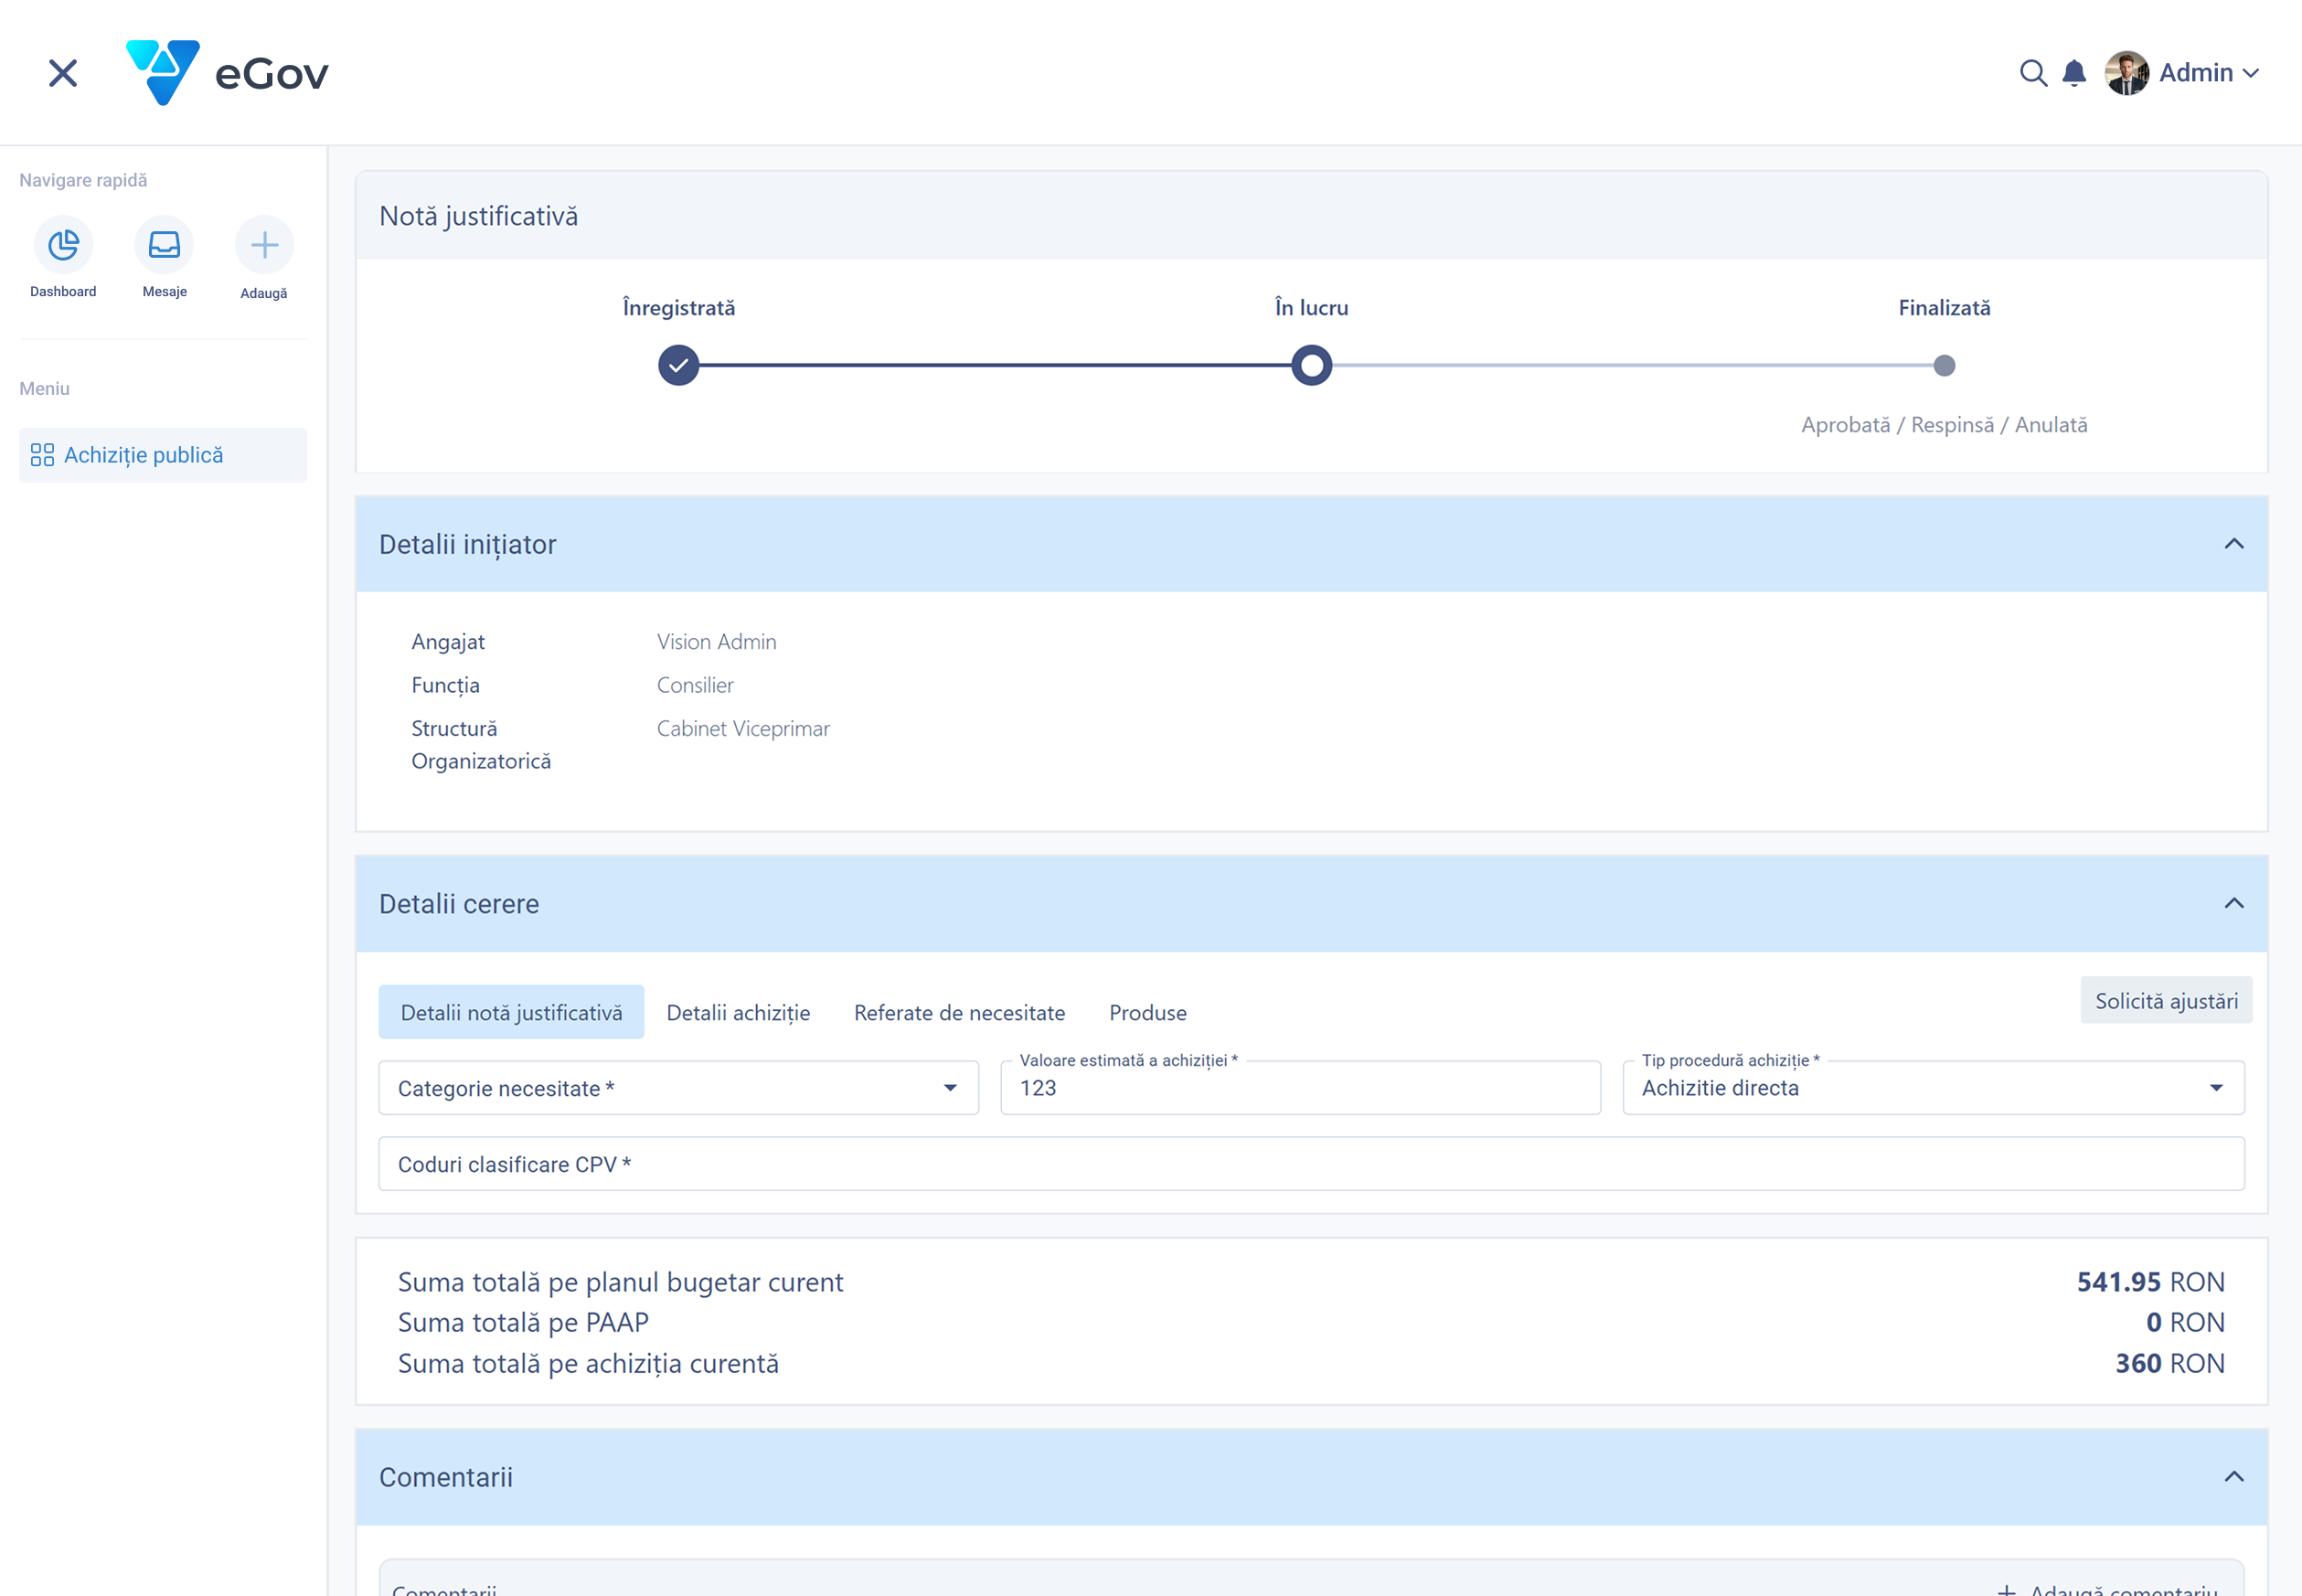Screen dimensions: 2302x1596
Task: Click the În lucru progress step marker
Action: click(1311, 365)
